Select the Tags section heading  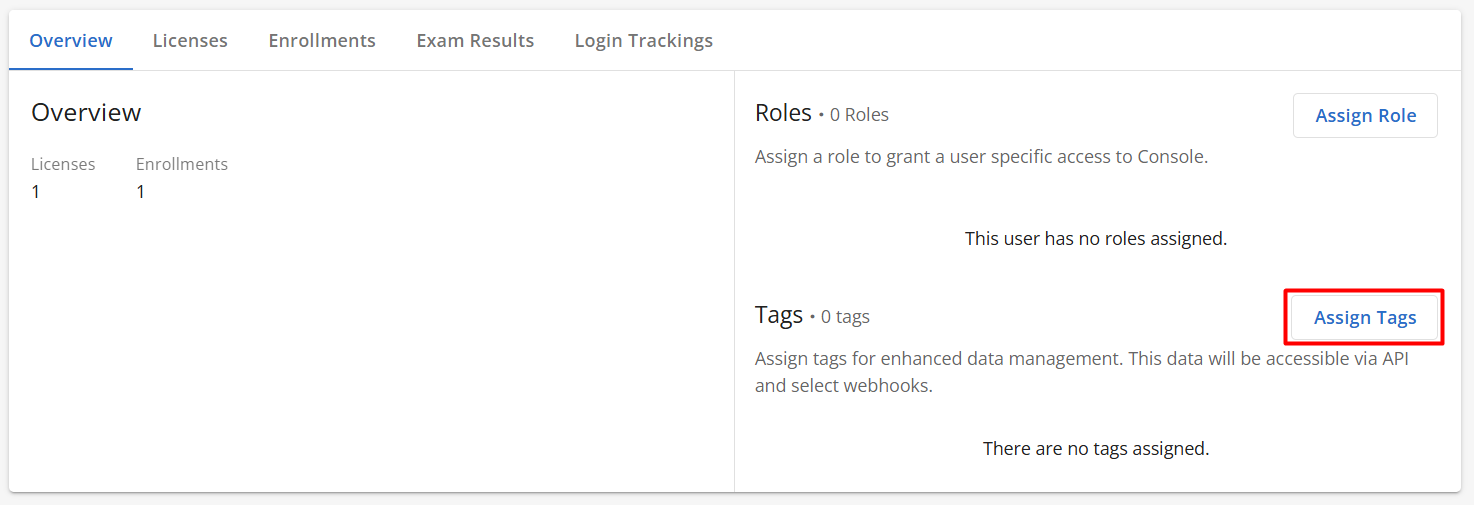(x=779, y=315)
